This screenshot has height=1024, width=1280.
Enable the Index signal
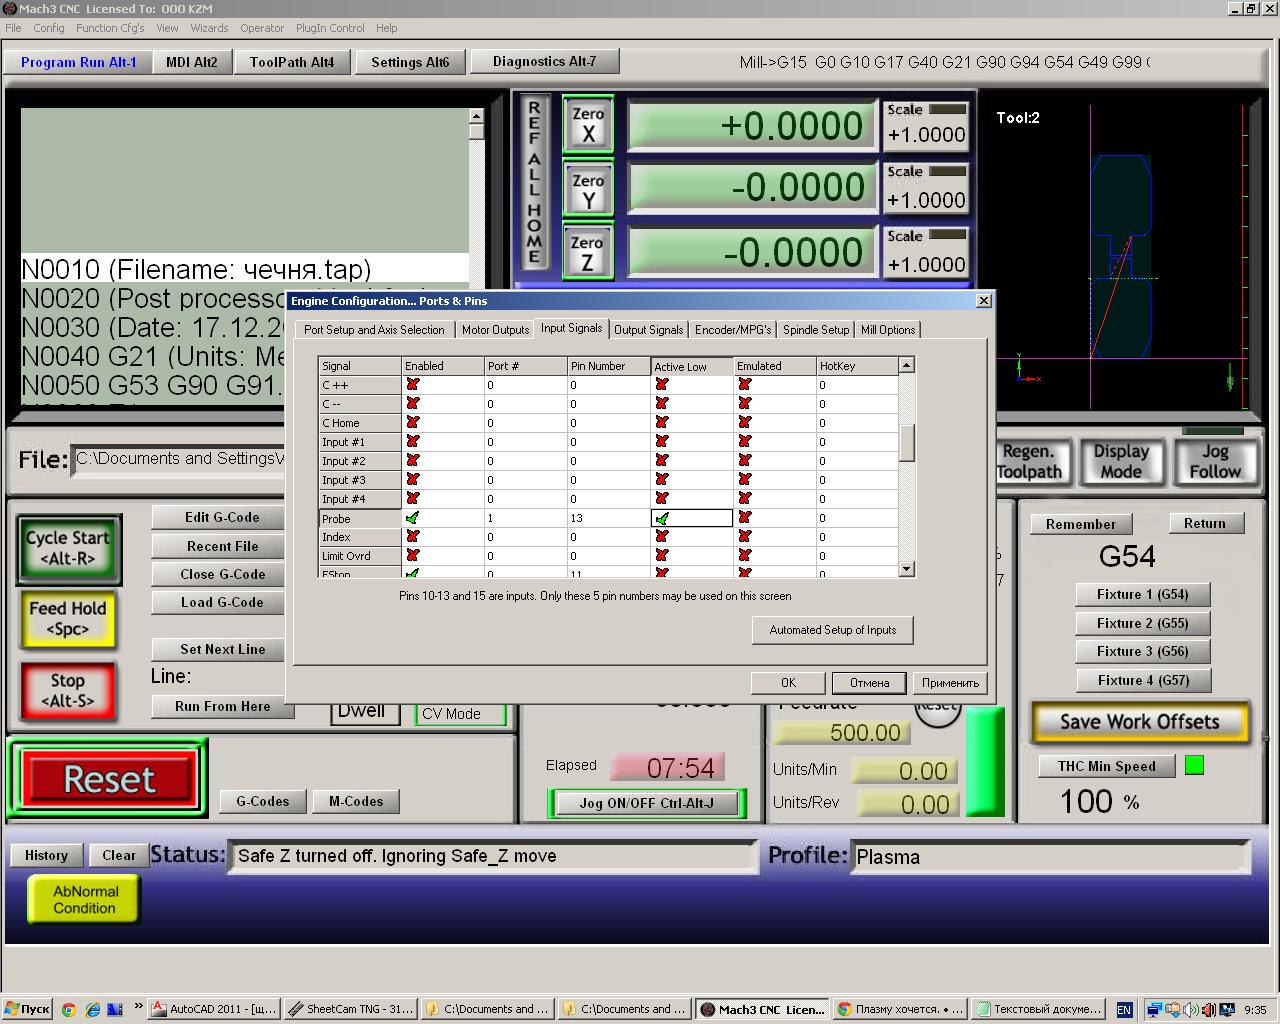pyautogui.click(x=412, y=537)
